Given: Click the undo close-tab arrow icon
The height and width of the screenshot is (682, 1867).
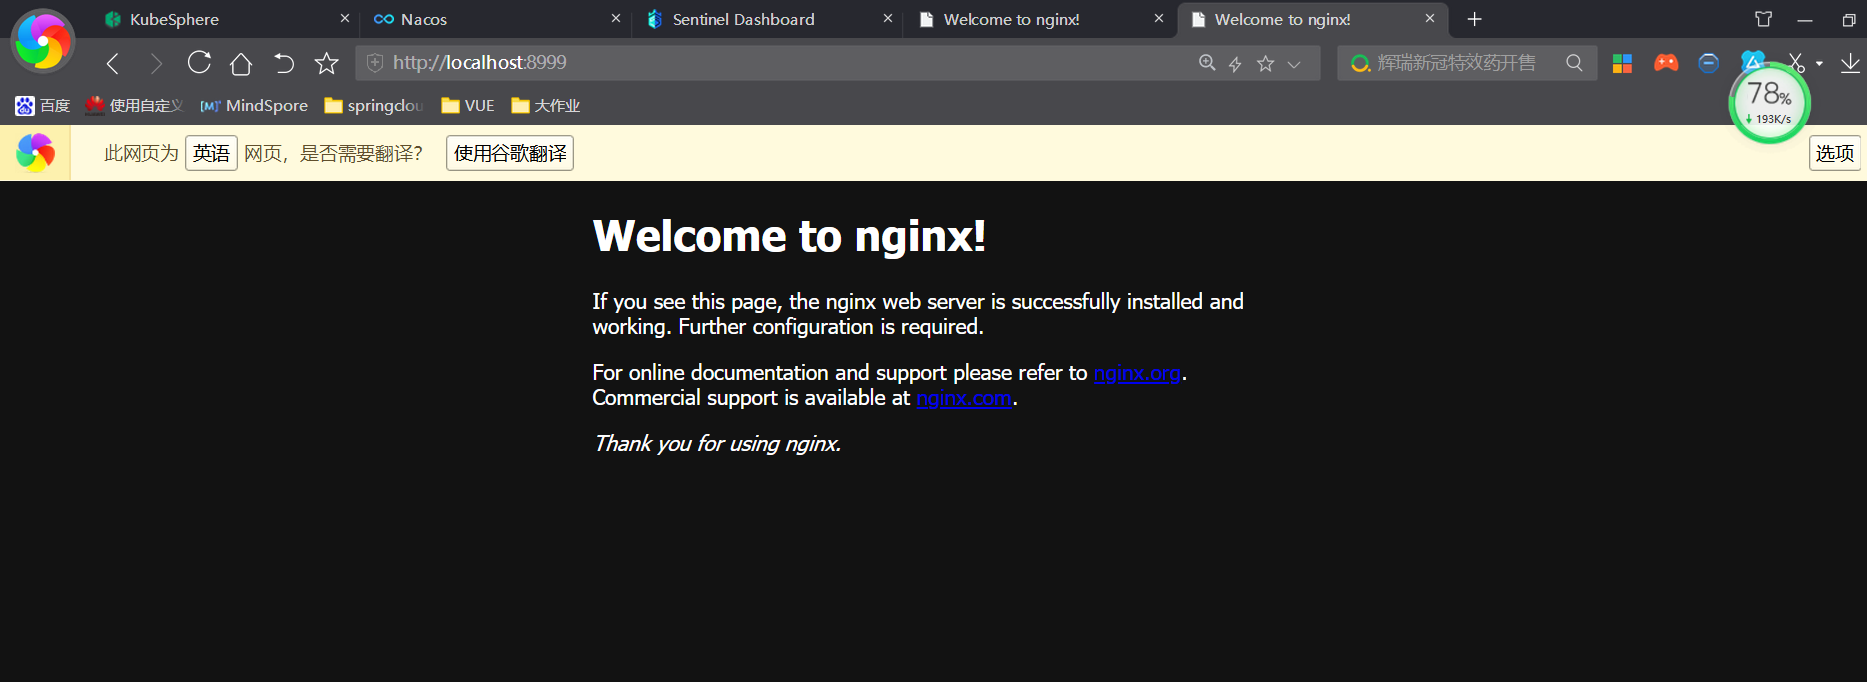Looking at the screenshot, I should tap(284, 64).
